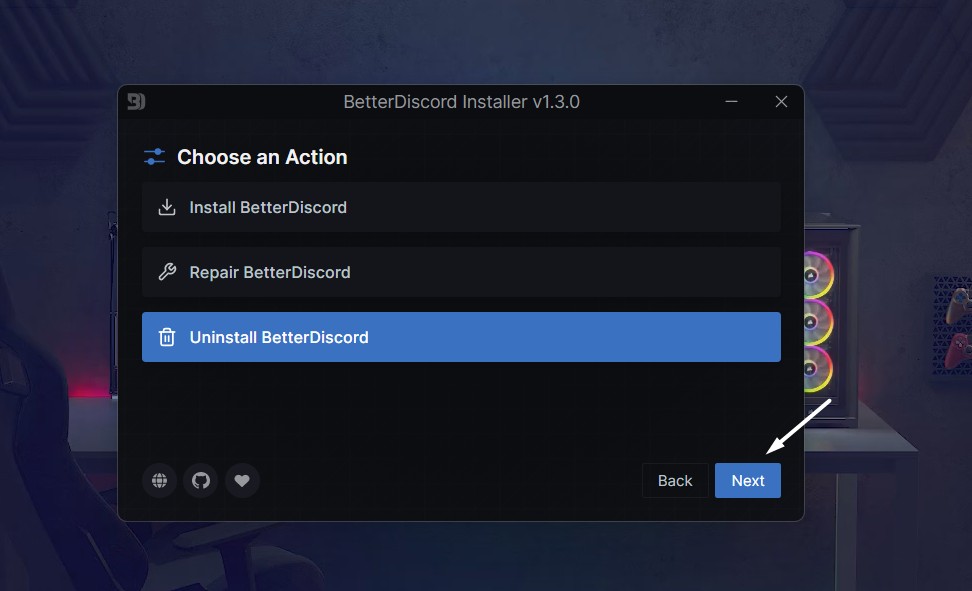Click the trash can icon for Uninstall
972x591 pixels.
(167, 337)
